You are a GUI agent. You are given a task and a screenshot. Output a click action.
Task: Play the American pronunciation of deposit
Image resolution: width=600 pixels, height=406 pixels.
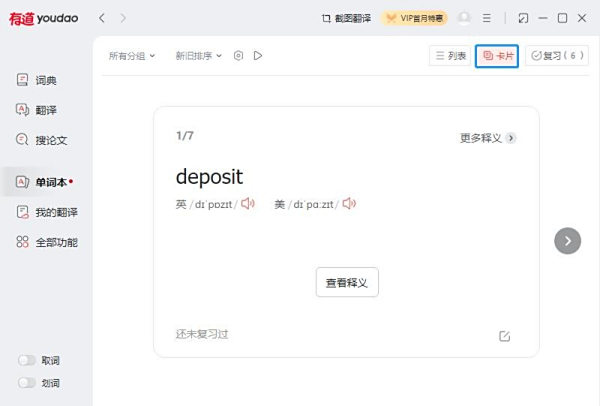click(349, 204)
